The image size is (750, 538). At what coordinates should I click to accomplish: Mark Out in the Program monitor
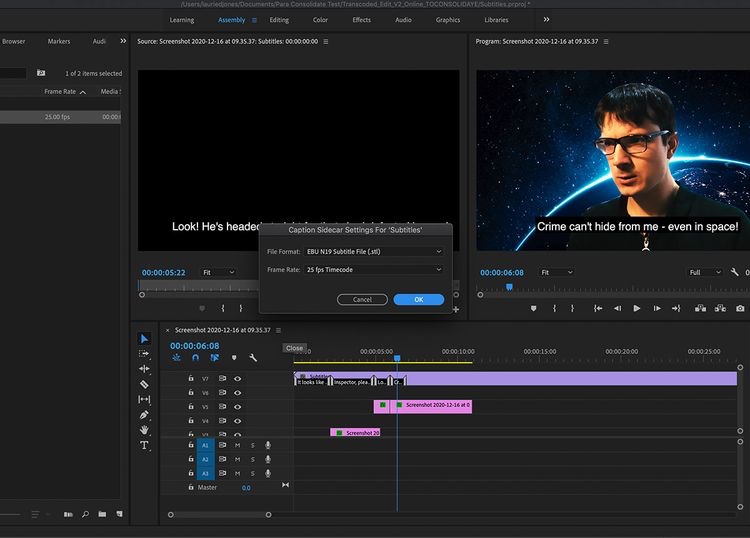(x=572, y=308)
